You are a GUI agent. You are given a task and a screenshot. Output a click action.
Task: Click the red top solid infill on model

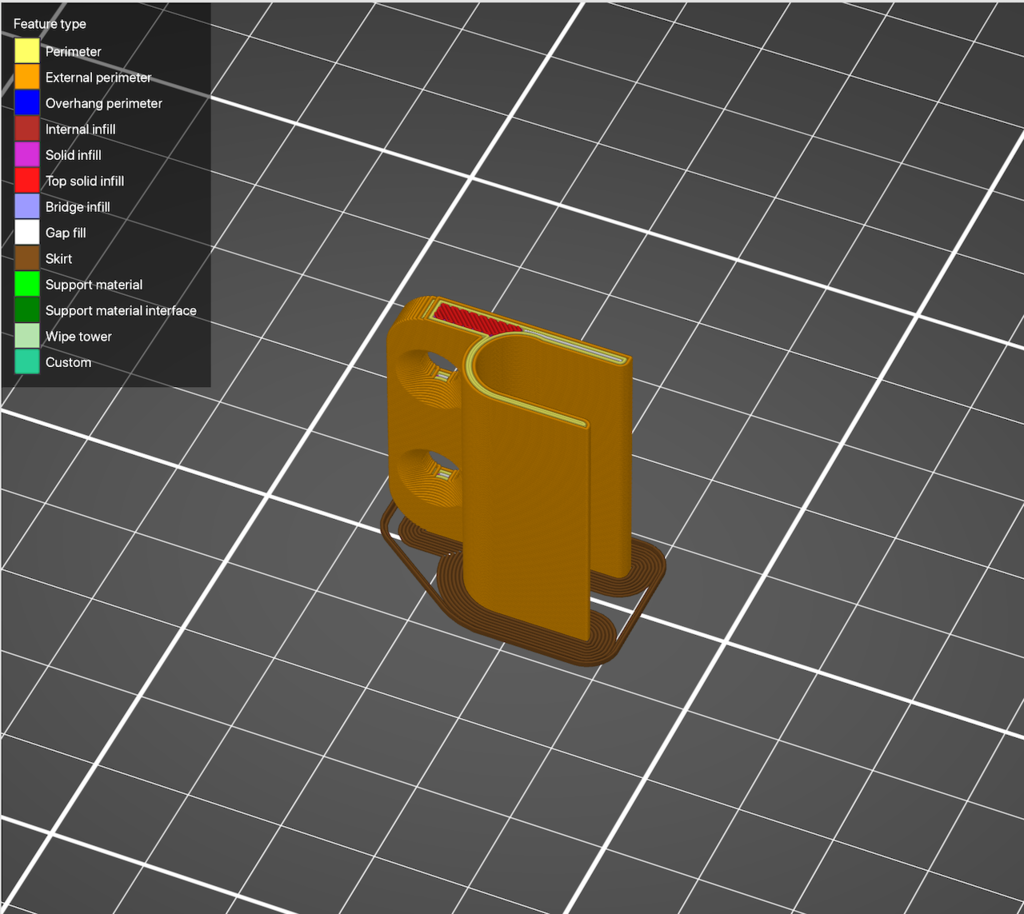point(475,318)
